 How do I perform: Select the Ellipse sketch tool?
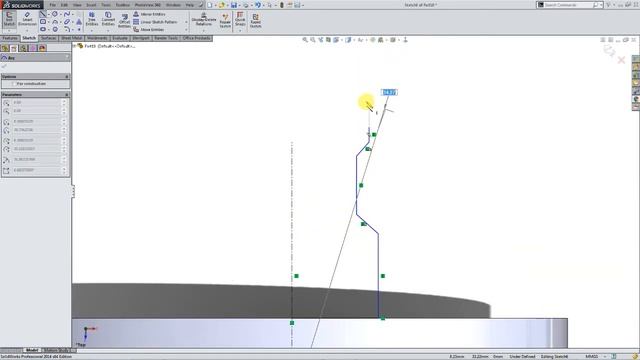[67, 22]
